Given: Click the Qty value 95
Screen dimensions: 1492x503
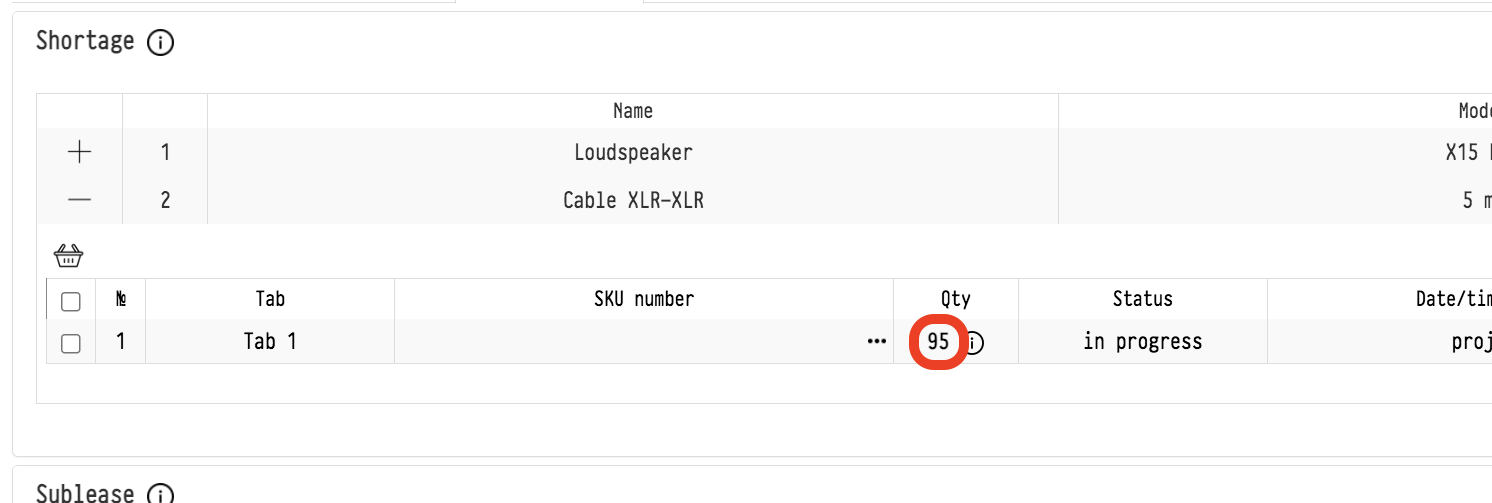Looking at the screenshot, I should [x=938, y=342].
